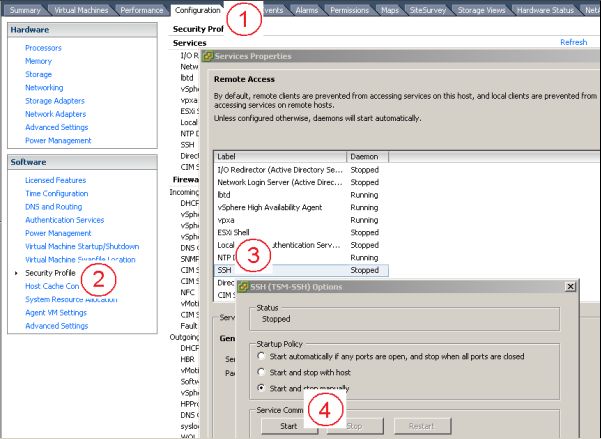Open the Memory hardware link
Screen dimensions: 601x439
coord(38,61)
